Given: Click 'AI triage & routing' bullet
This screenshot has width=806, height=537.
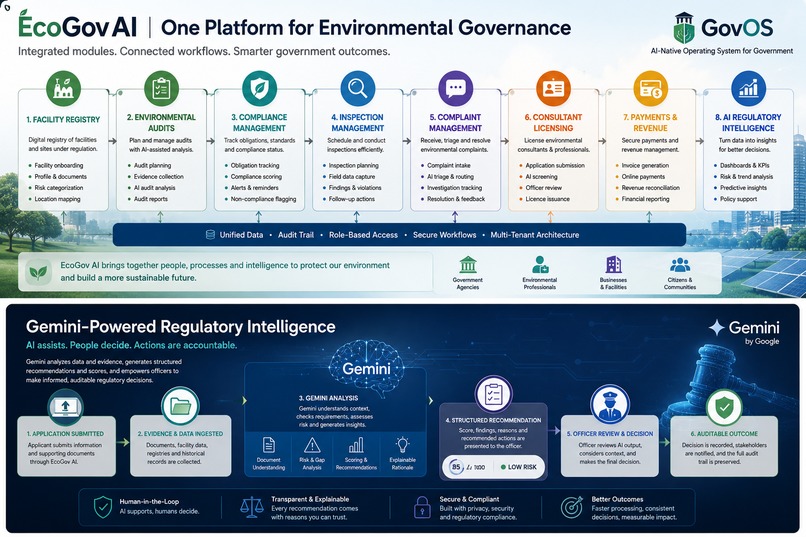Looking at the screenshot, I should 450,176.
